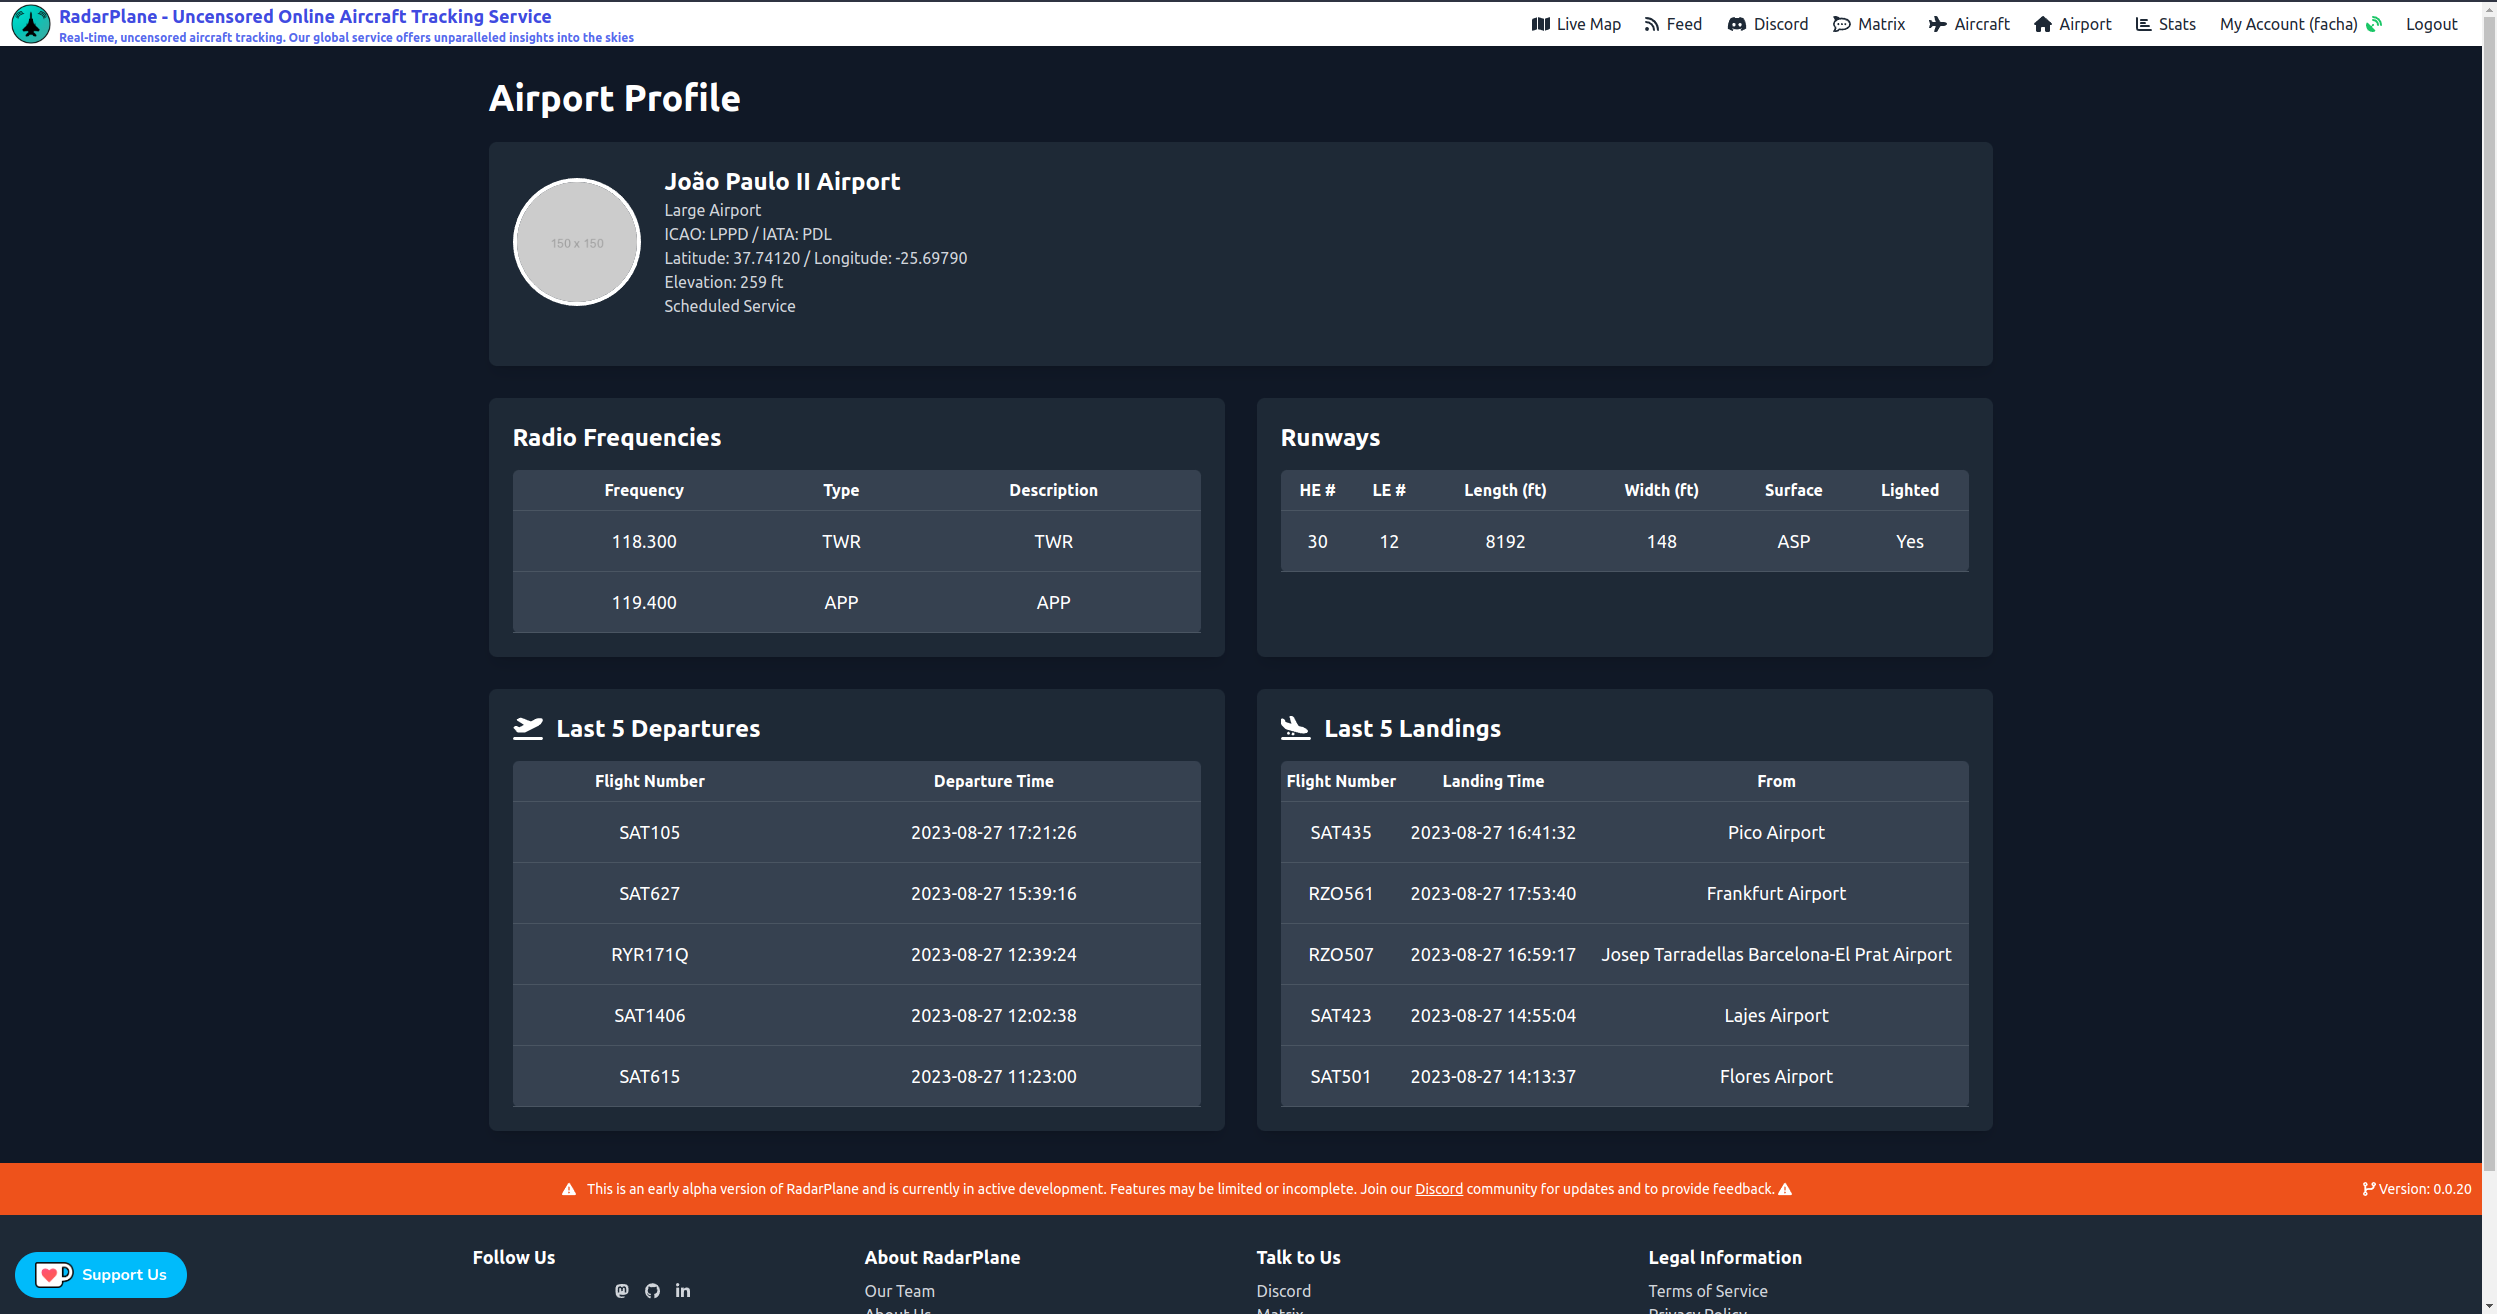Click landing flight SAT423
The image size is (2497, 1314).
(1341, 1015)
